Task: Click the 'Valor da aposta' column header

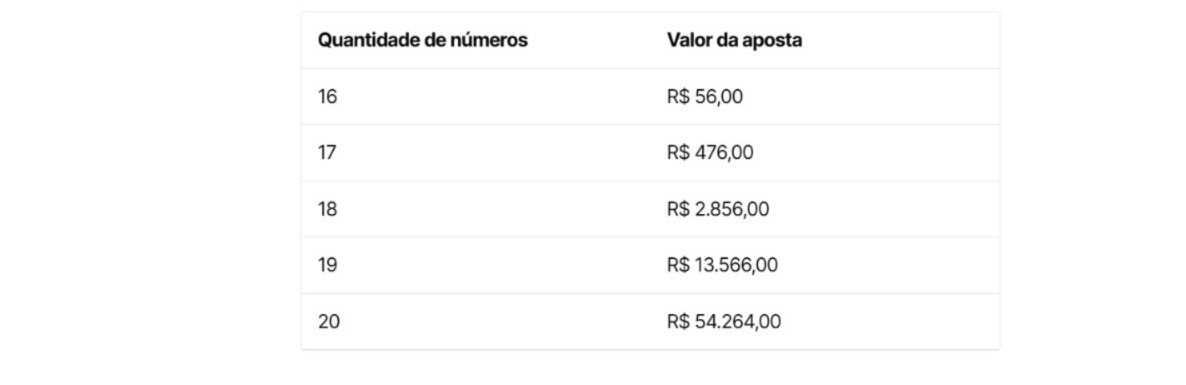Action: coord(734,41)
